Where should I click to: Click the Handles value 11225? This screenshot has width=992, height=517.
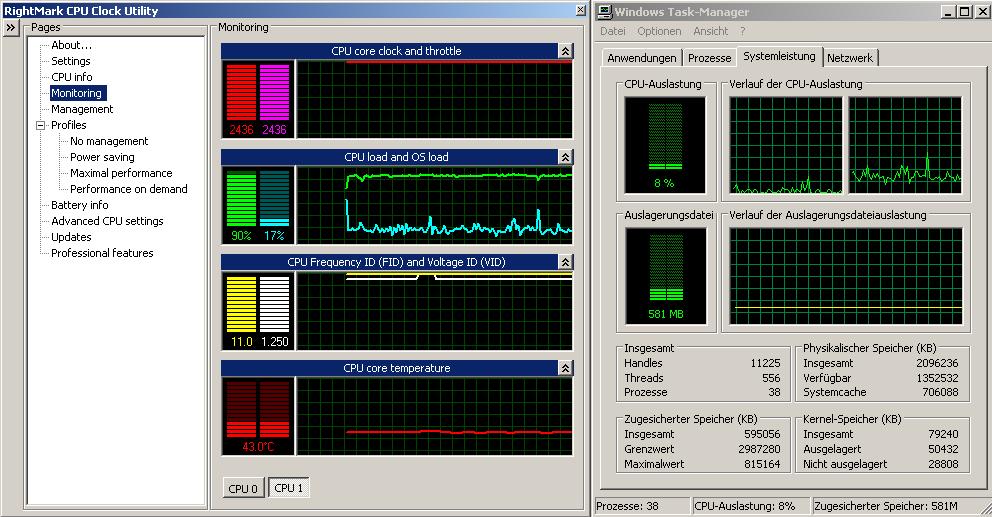click(x=766, y=363)
